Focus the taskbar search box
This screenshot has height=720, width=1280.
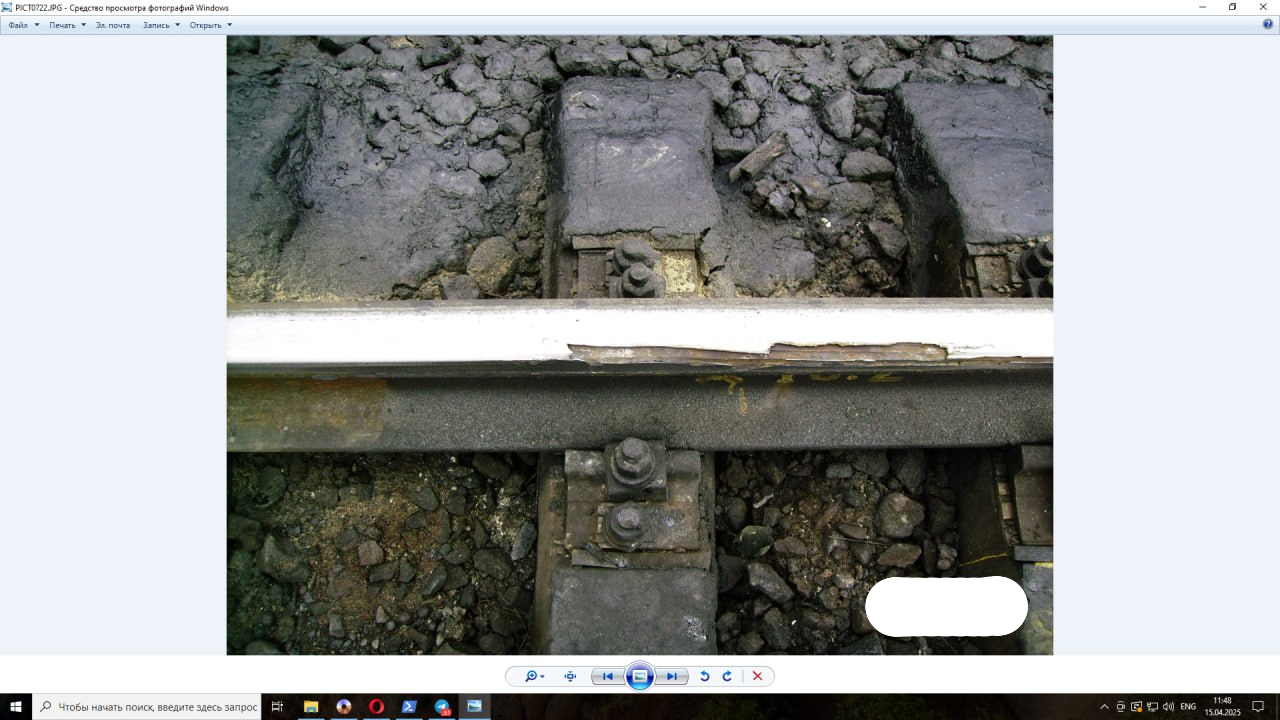tap(147, 707)
